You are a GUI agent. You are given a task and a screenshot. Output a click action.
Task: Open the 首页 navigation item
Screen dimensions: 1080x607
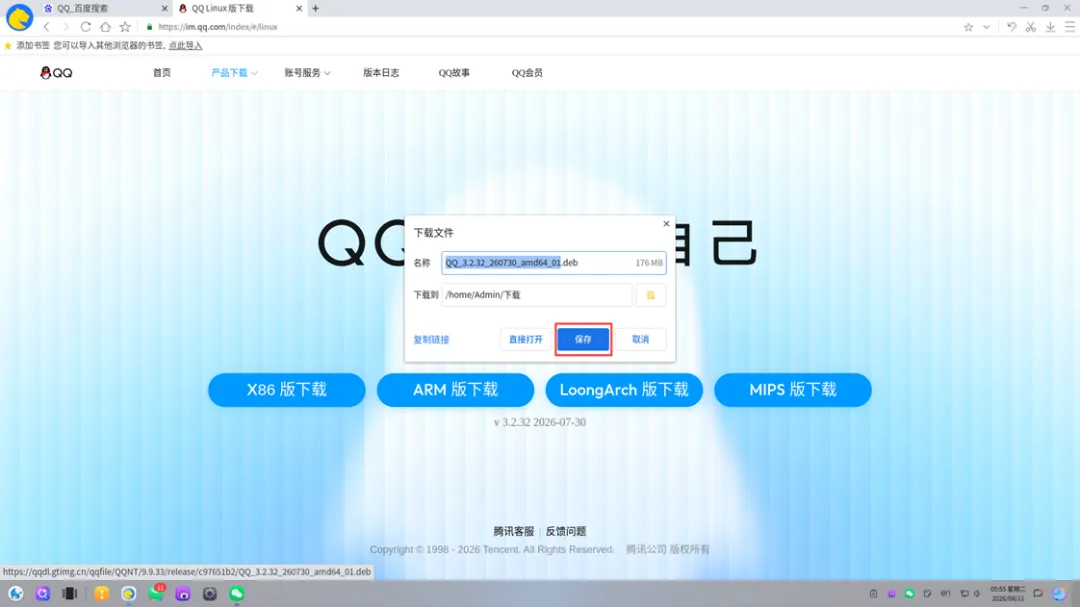click(162, 72)
